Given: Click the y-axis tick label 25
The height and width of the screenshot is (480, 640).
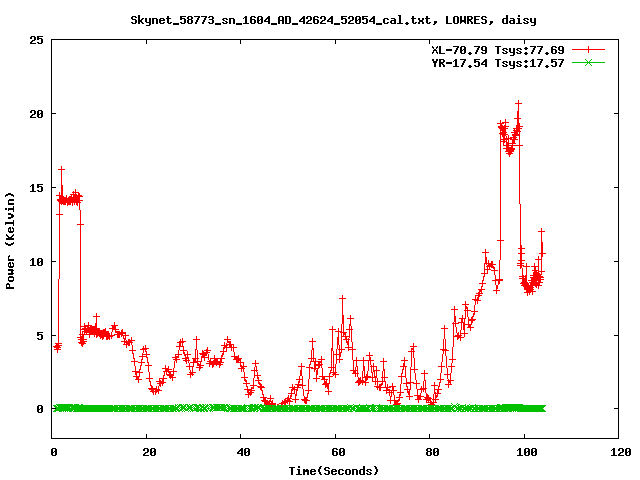Looking at the screenshot, I should 36,40.
